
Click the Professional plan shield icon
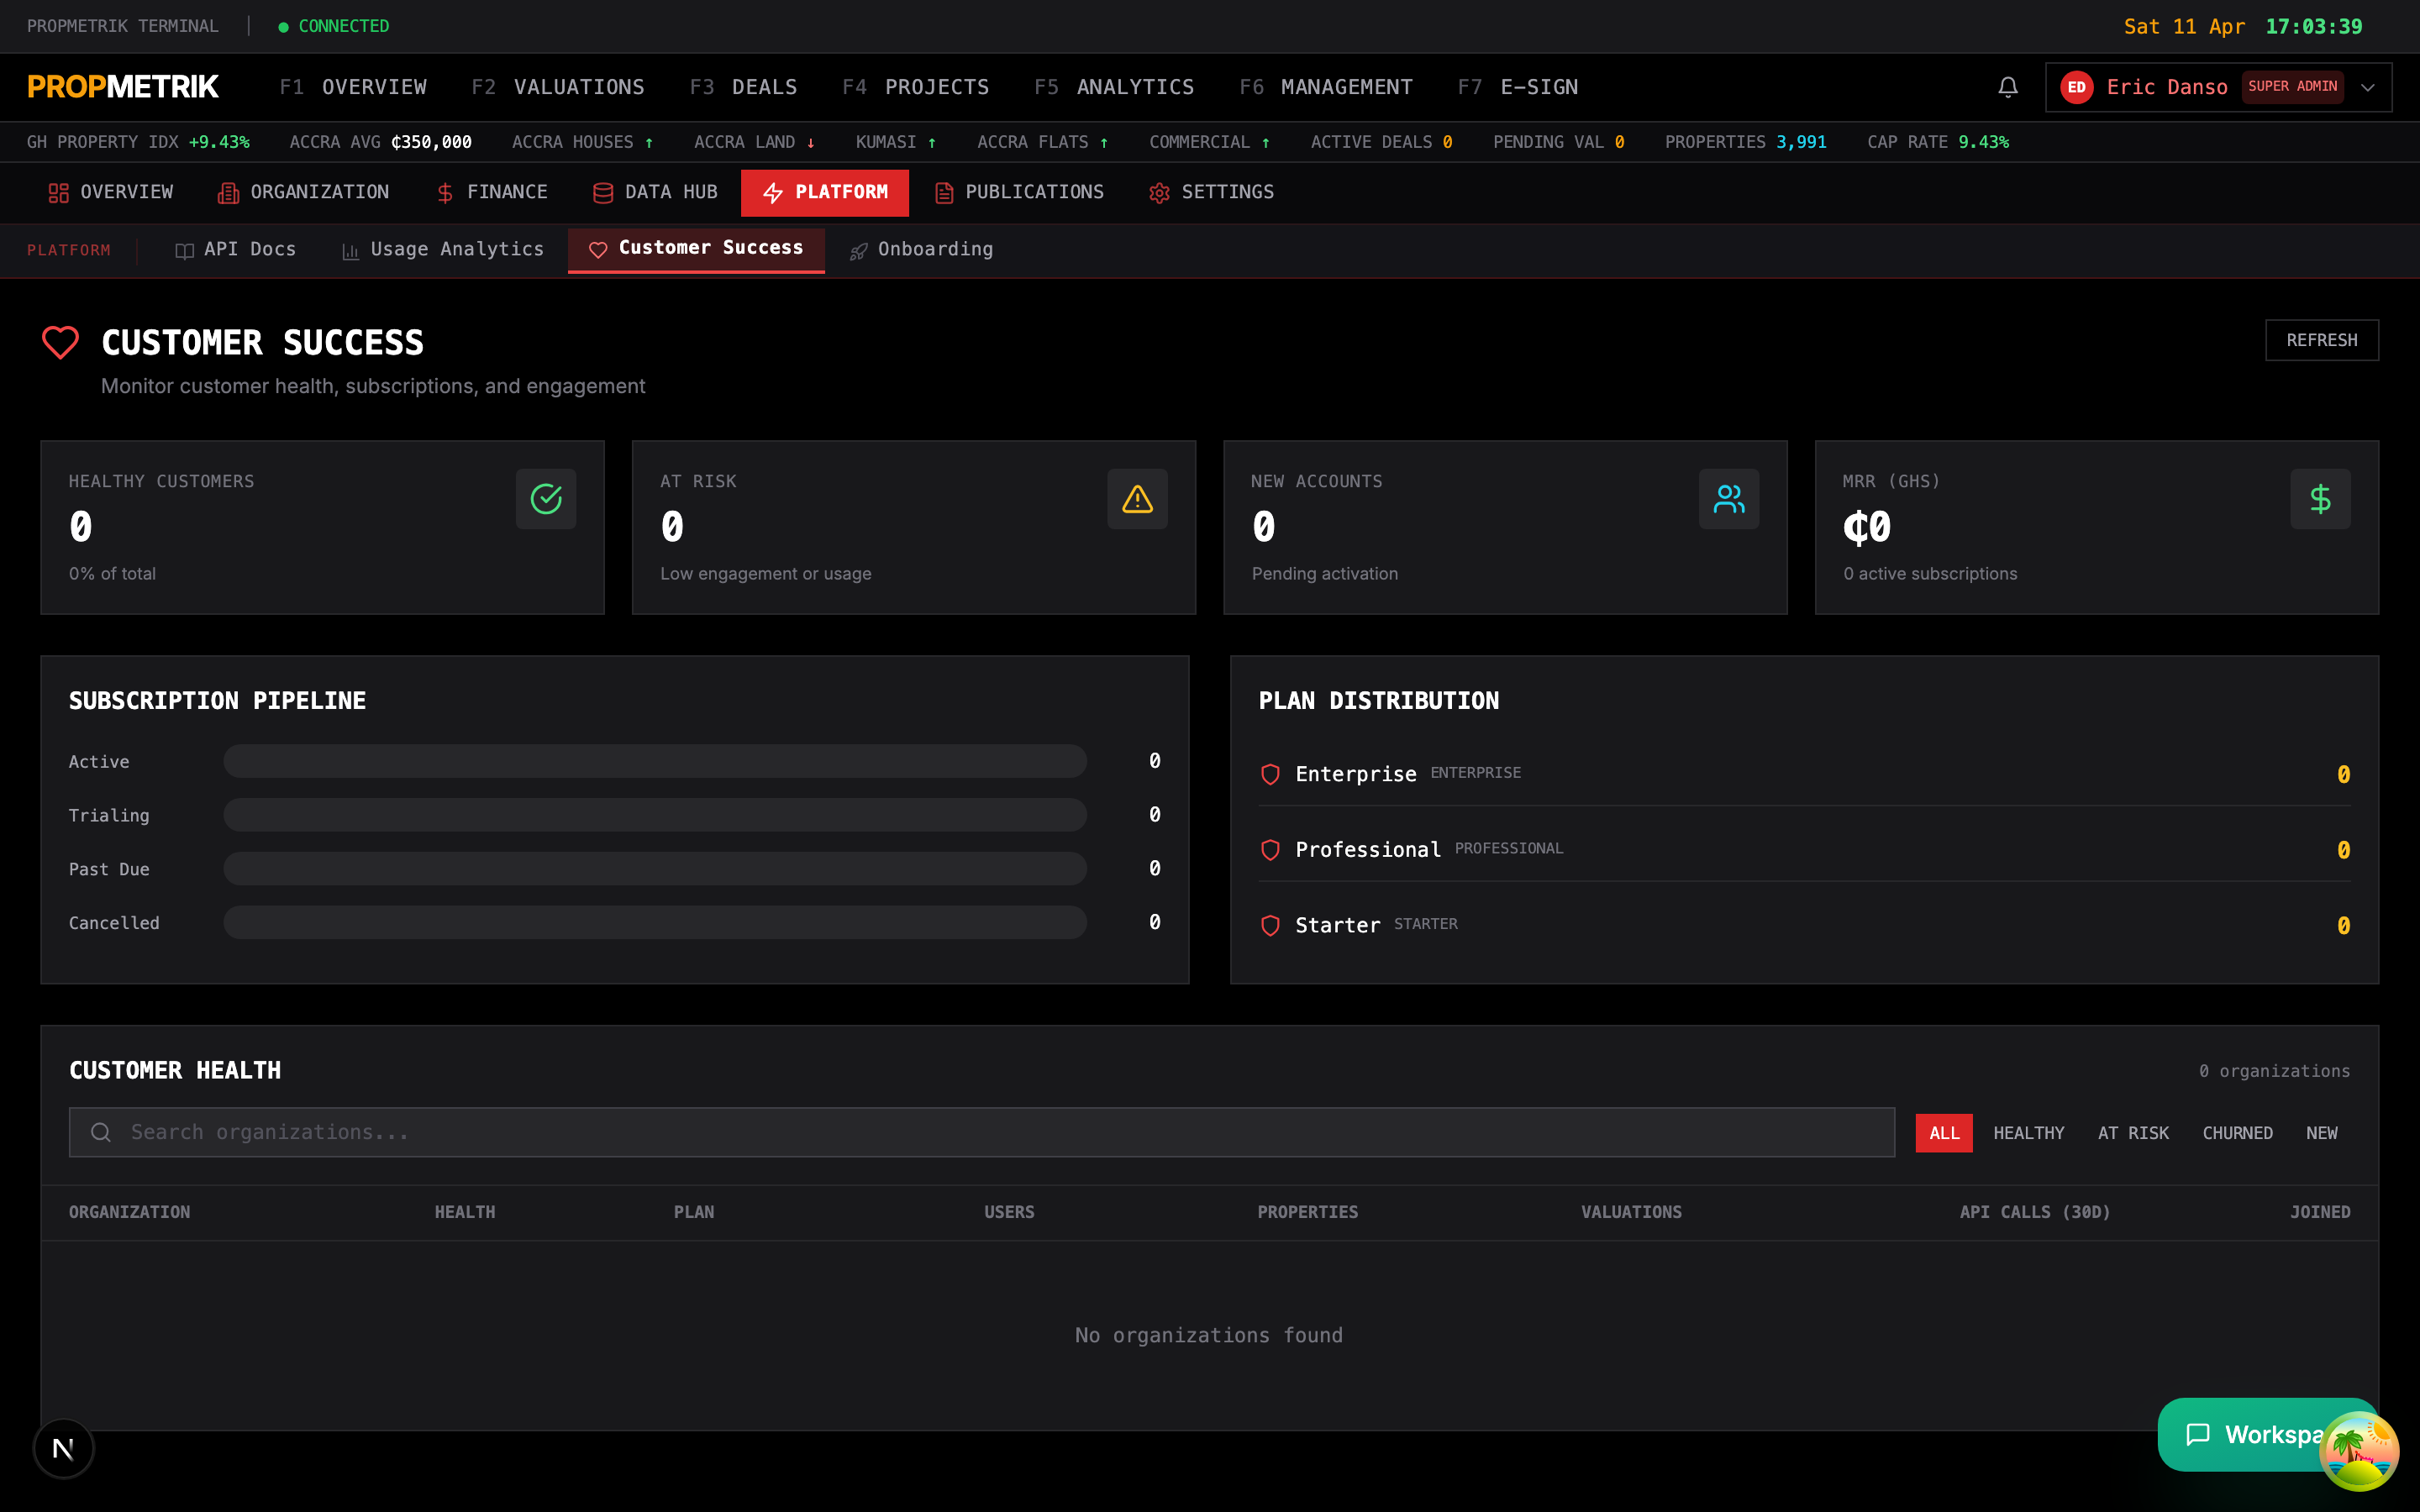(x=1270, y=850)
